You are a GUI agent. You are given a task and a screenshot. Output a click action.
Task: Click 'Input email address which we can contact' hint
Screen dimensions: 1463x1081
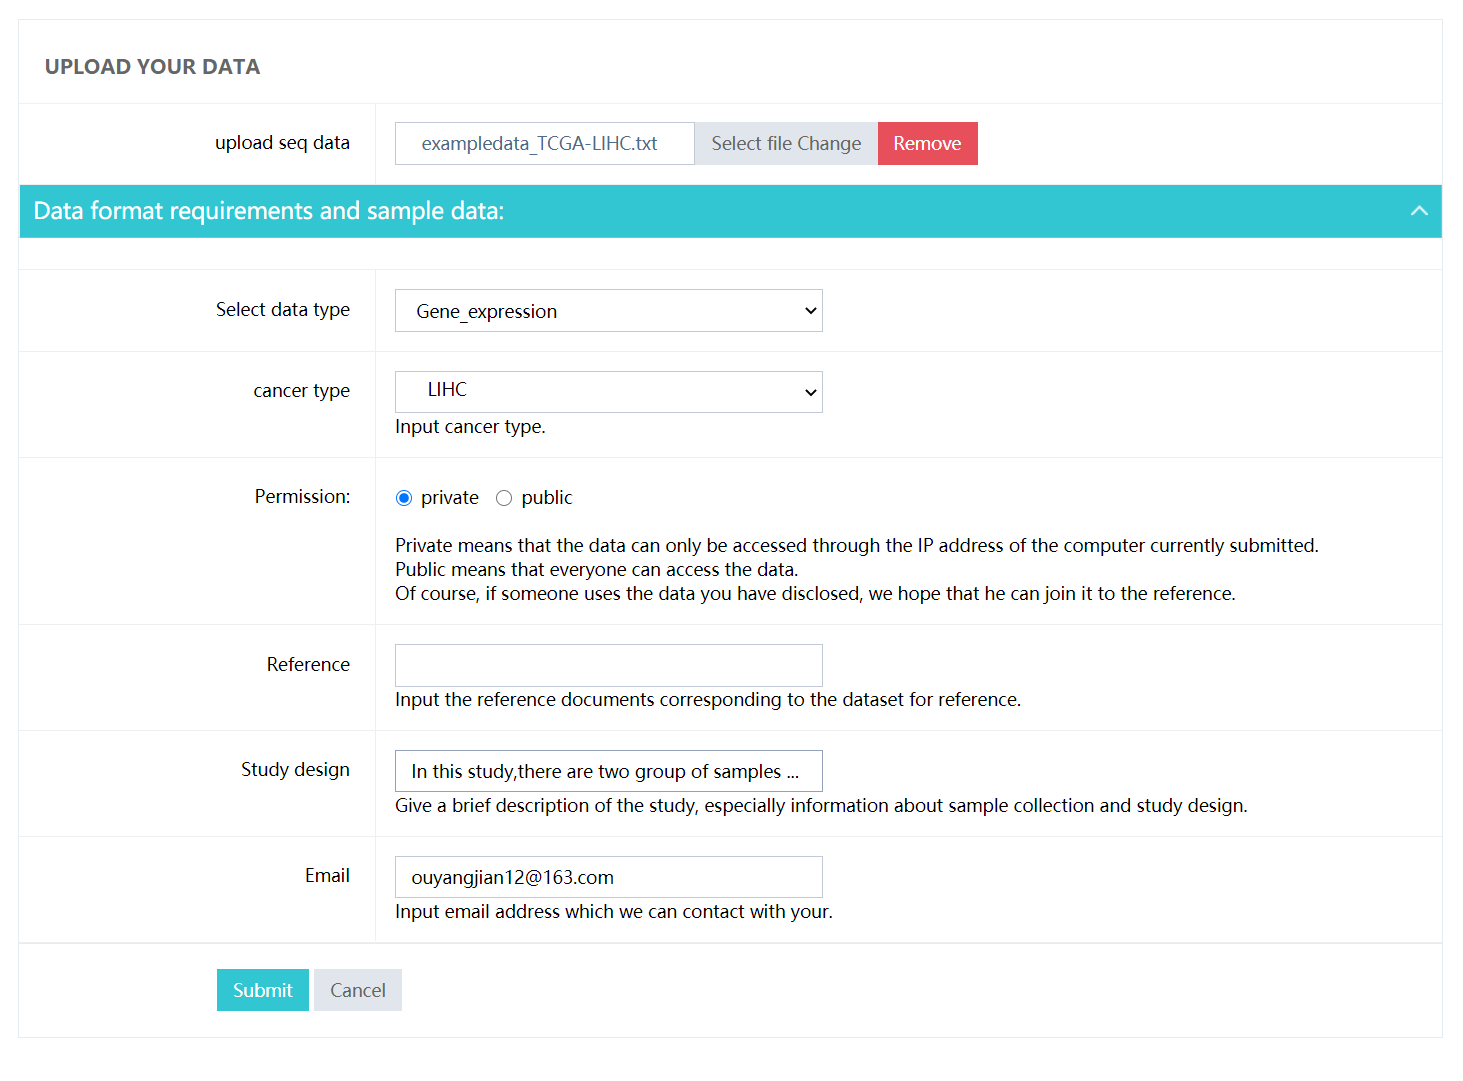pyautogui.click(x=614, y=912)
